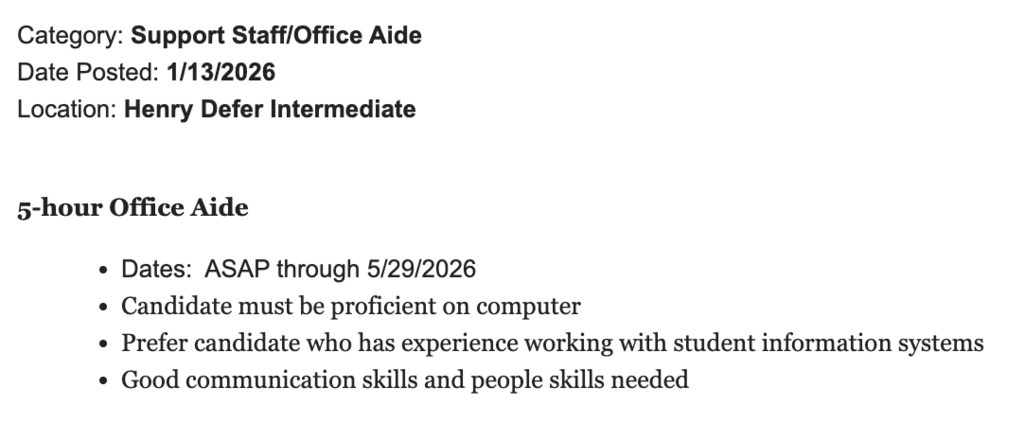Click the bullet dot before "Candidate must be"

105,307
